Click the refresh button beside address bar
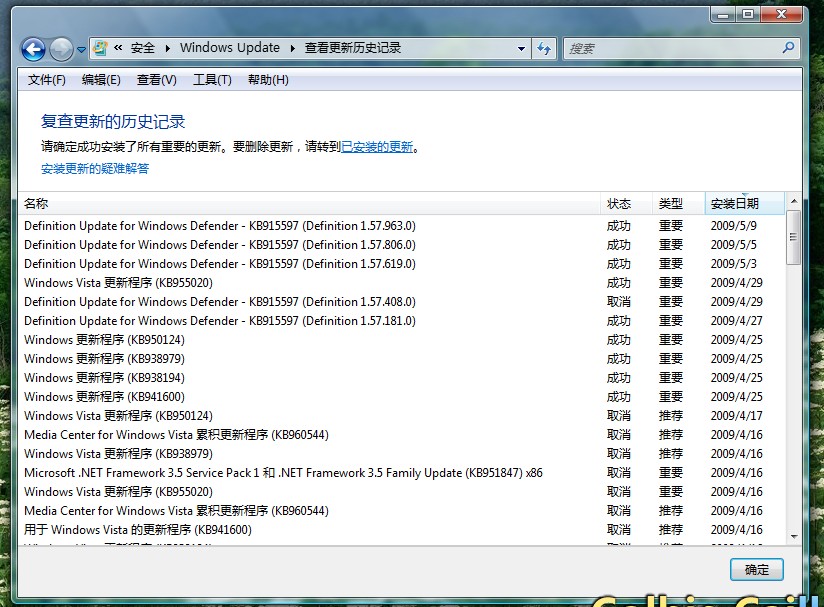The height and width of the screenshot is (607, 824). tap(544, 49)
